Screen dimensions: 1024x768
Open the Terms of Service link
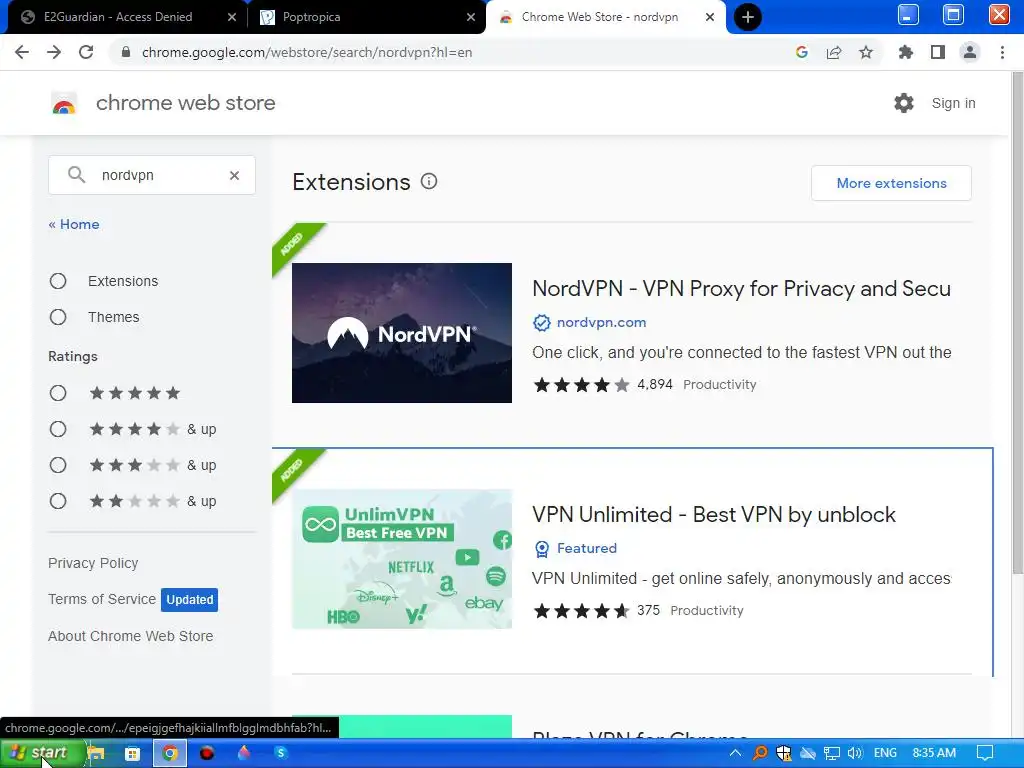(102, 599)
